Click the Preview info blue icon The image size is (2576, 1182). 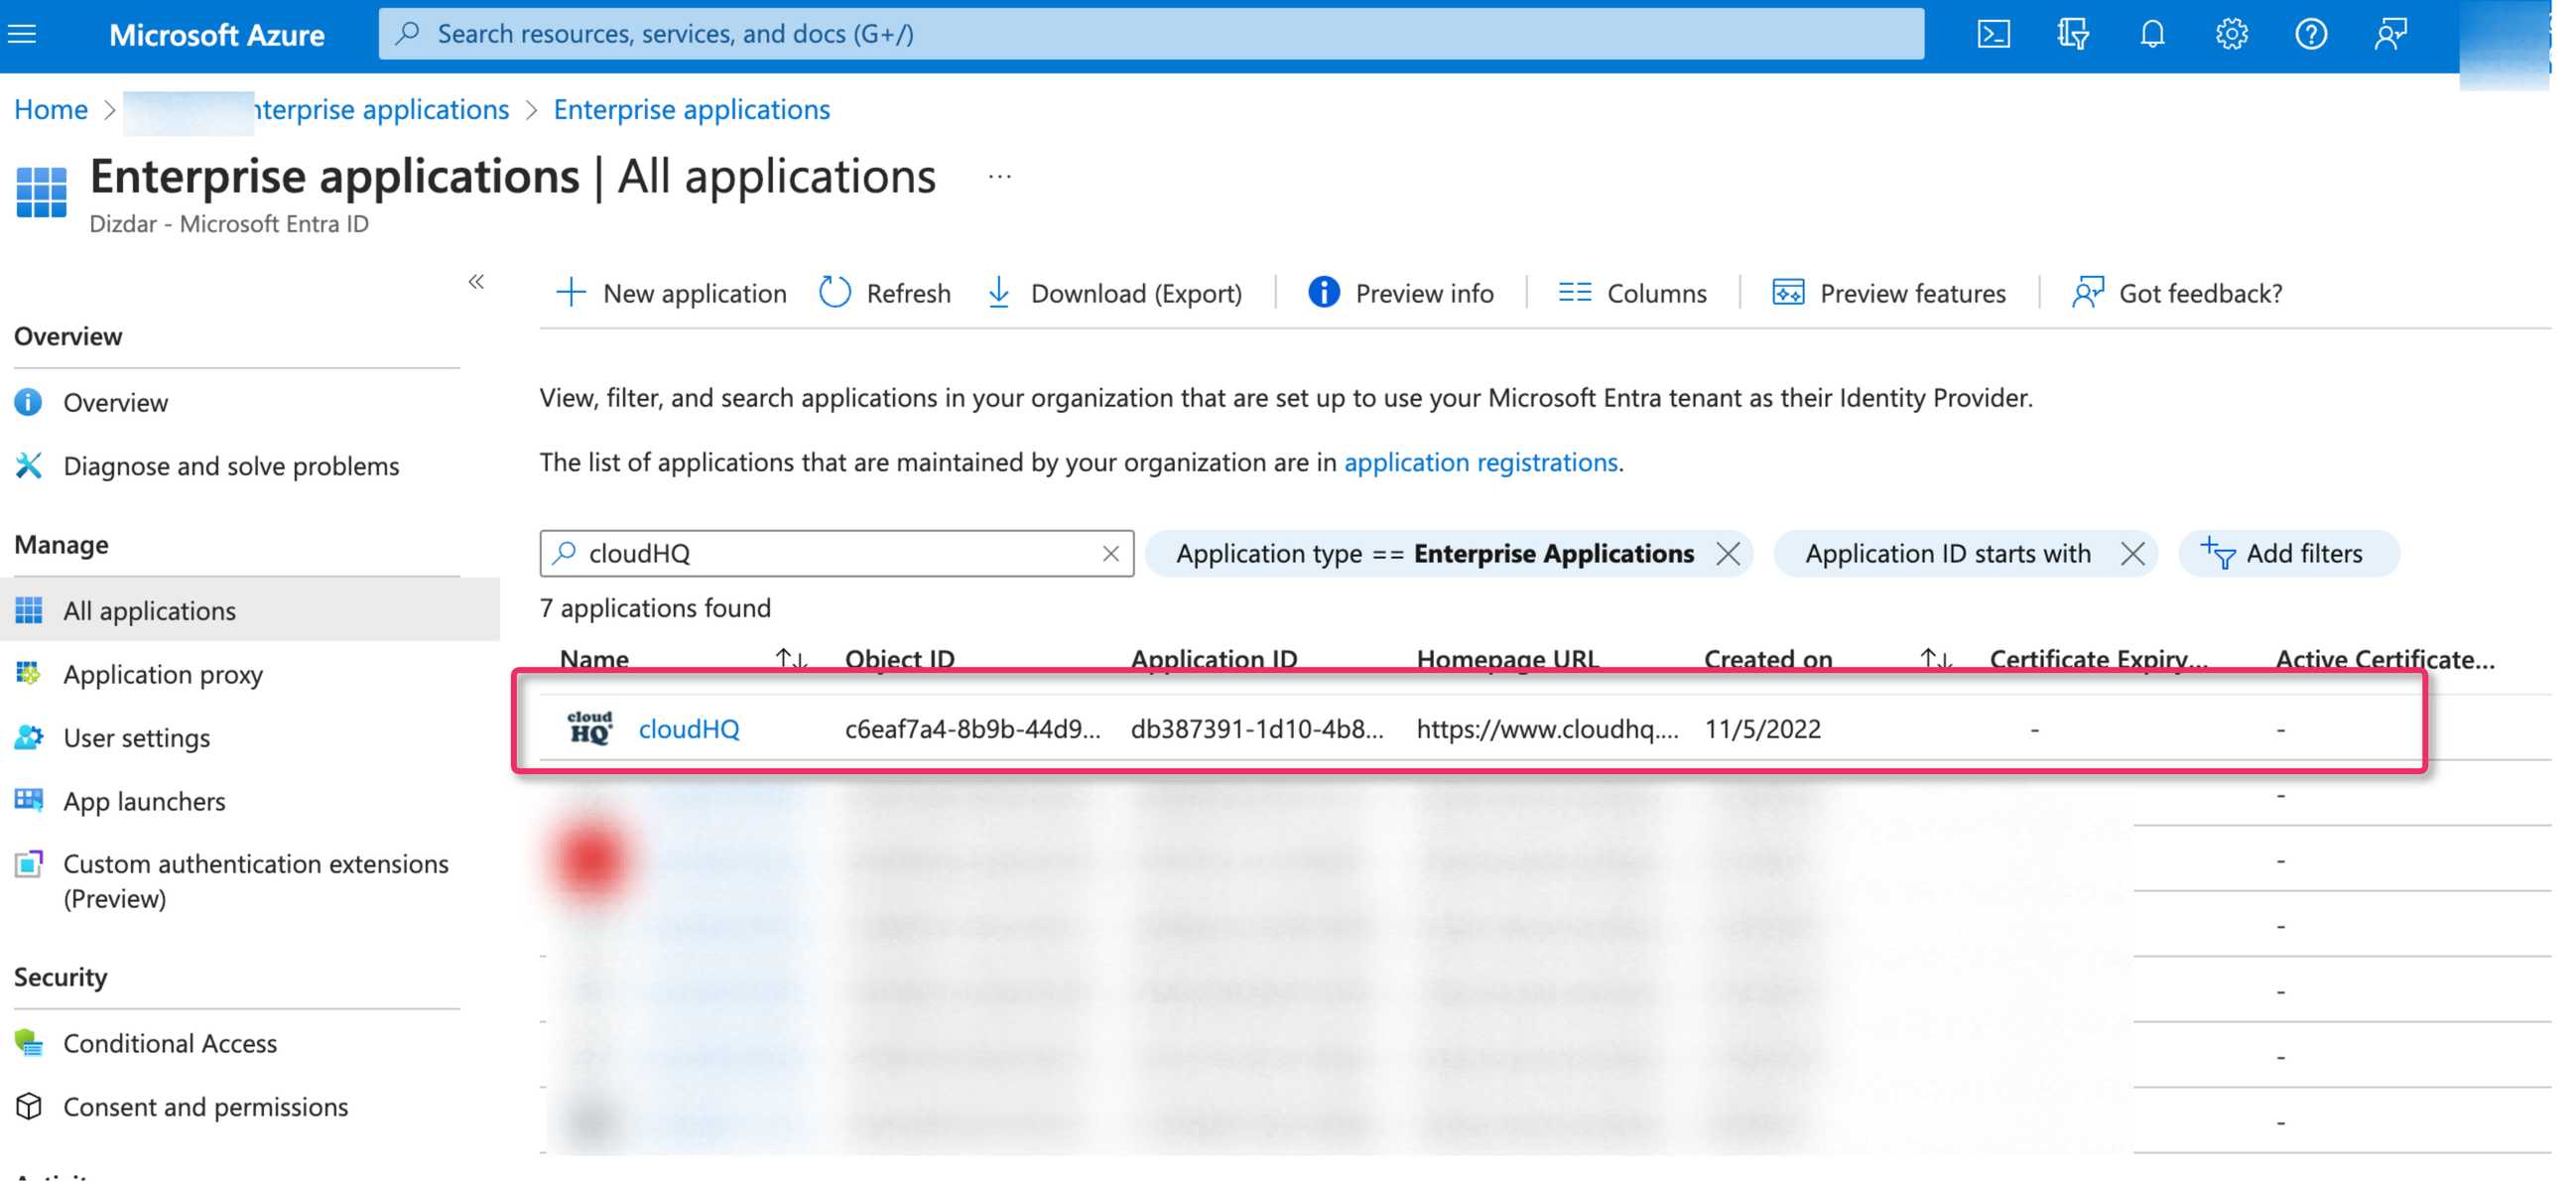click(x=1323, y=292)
